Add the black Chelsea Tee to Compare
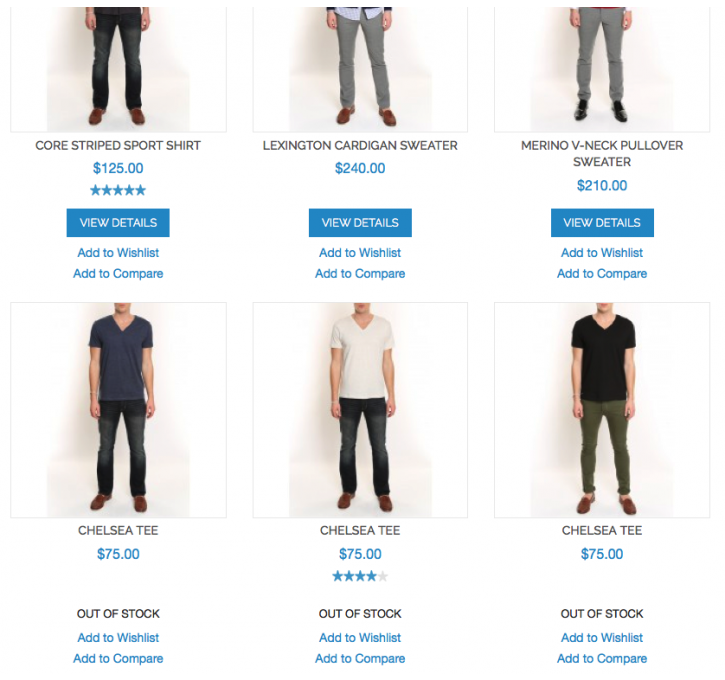The height and width of the screenshot is (680, 725). pos(602,659)
